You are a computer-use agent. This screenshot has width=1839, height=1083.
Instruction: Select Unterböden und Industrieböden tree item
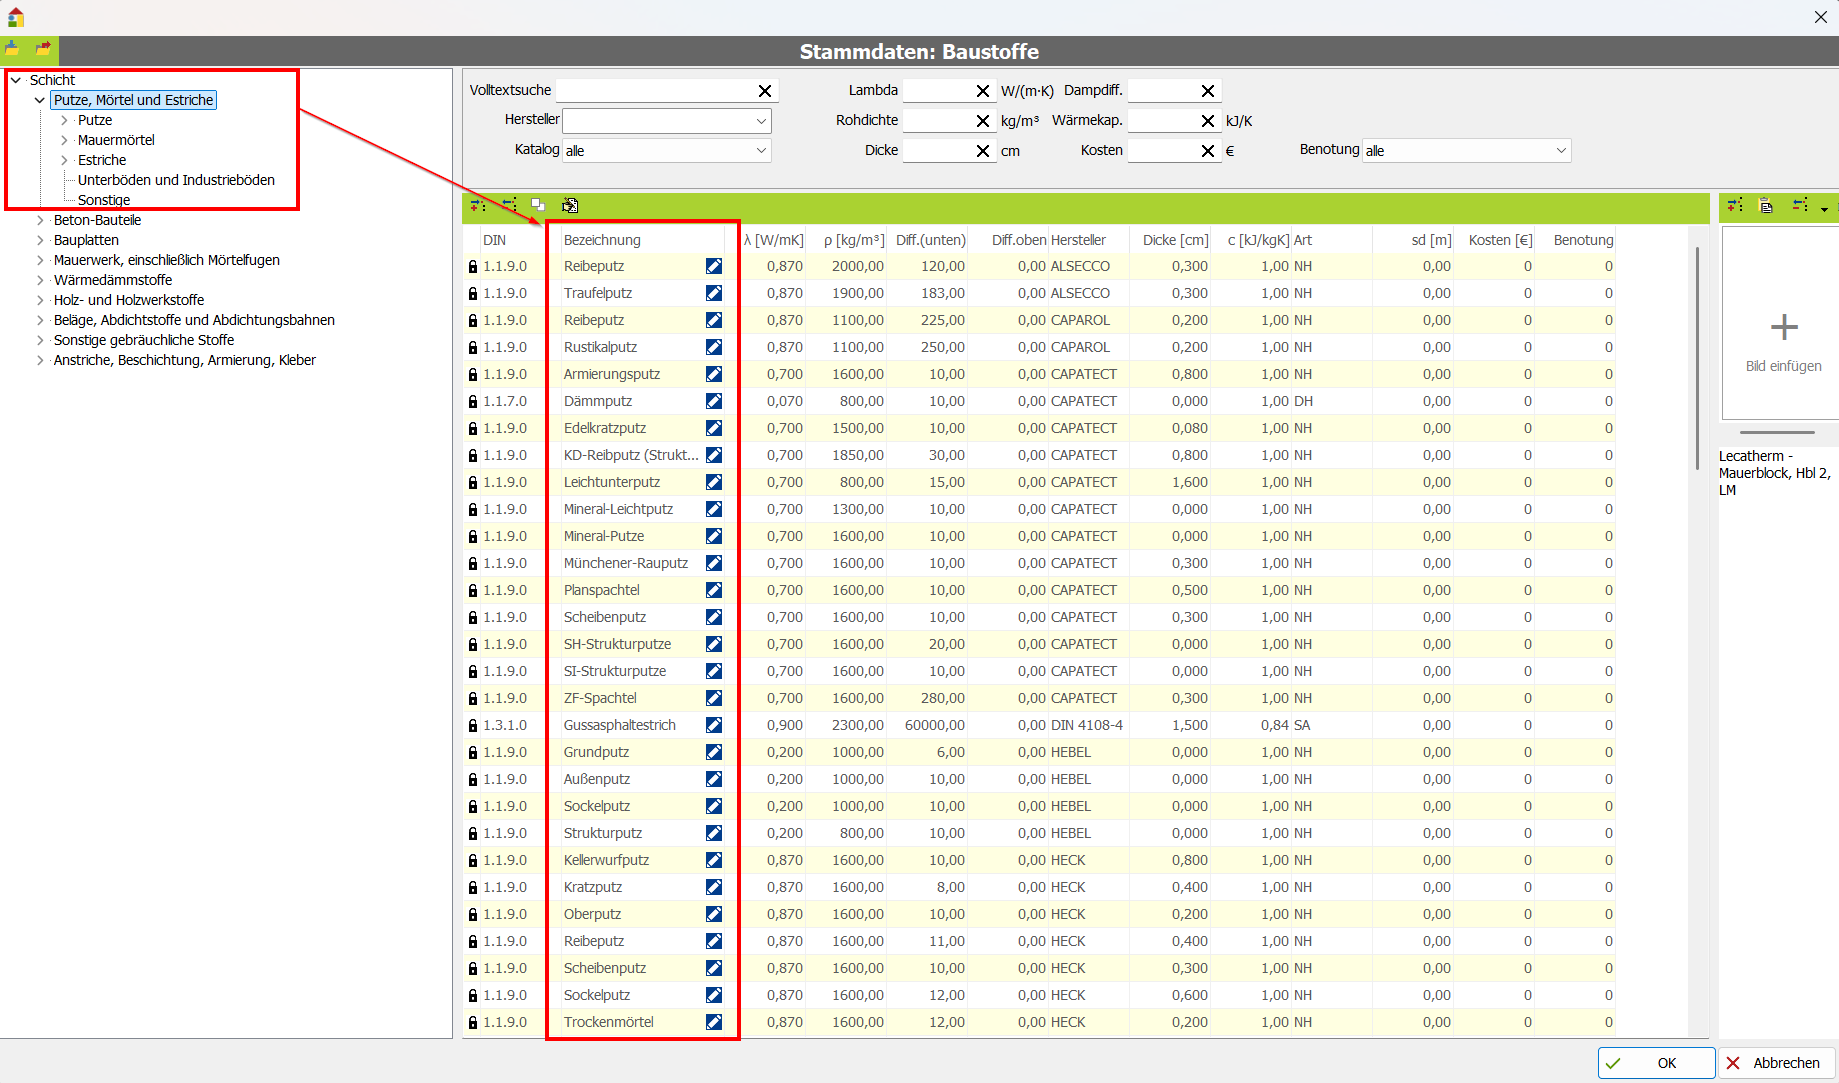coord(176,180)
